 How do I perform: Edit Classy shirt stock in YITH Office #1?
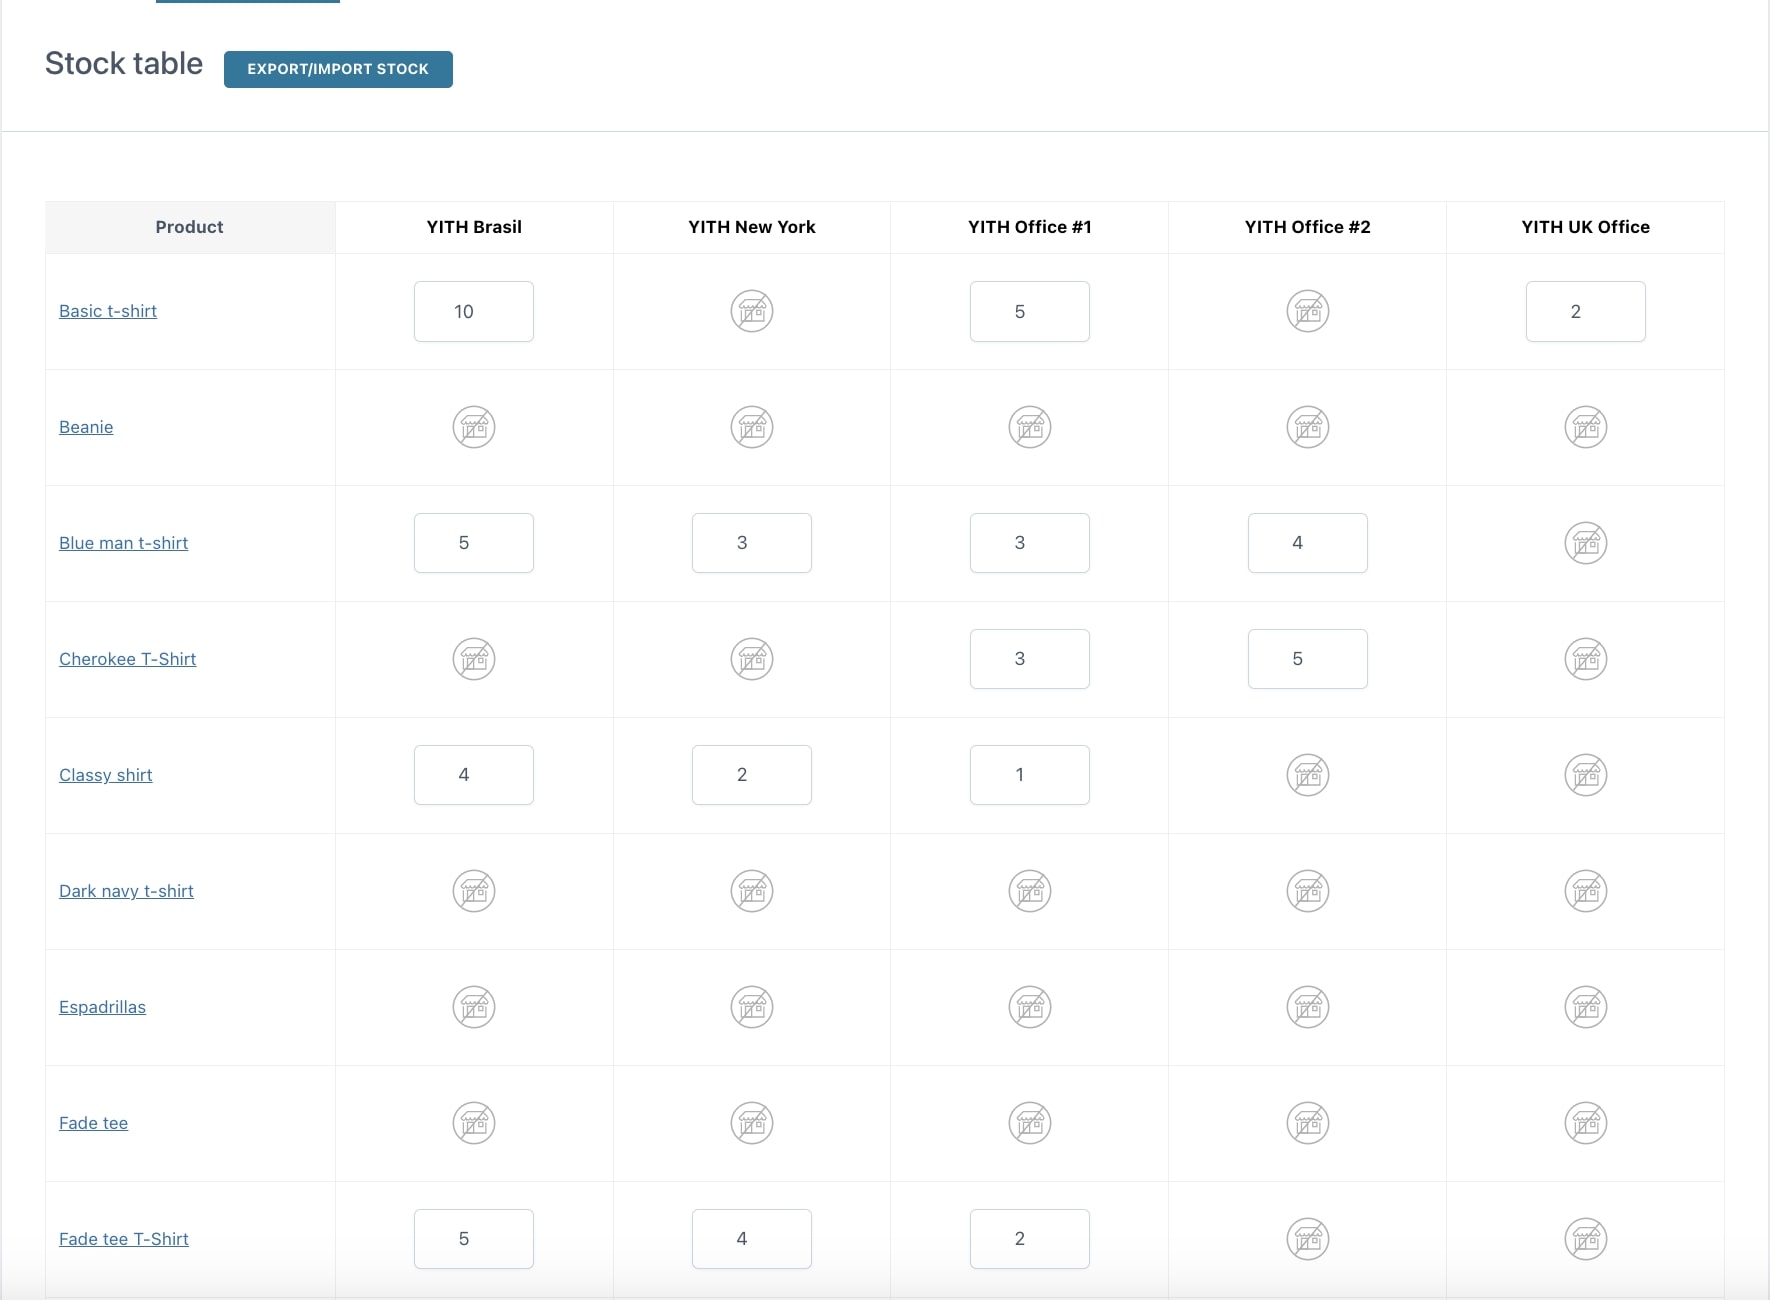(x=1030, y=775)
